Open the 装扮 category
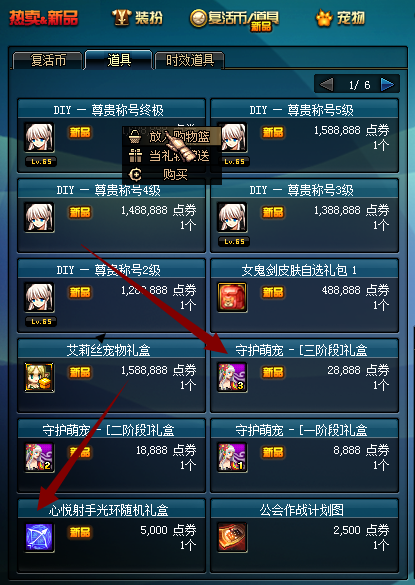The image size is (415, 585). tap(138, 18)
